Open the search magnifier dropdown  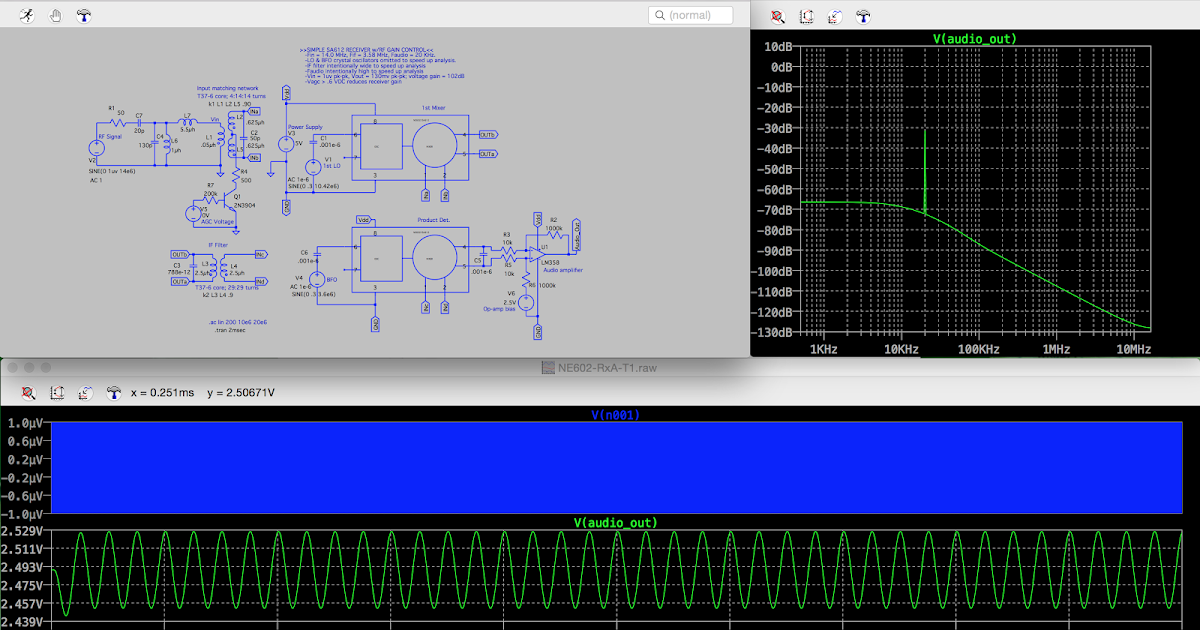(x=660, y=15)
